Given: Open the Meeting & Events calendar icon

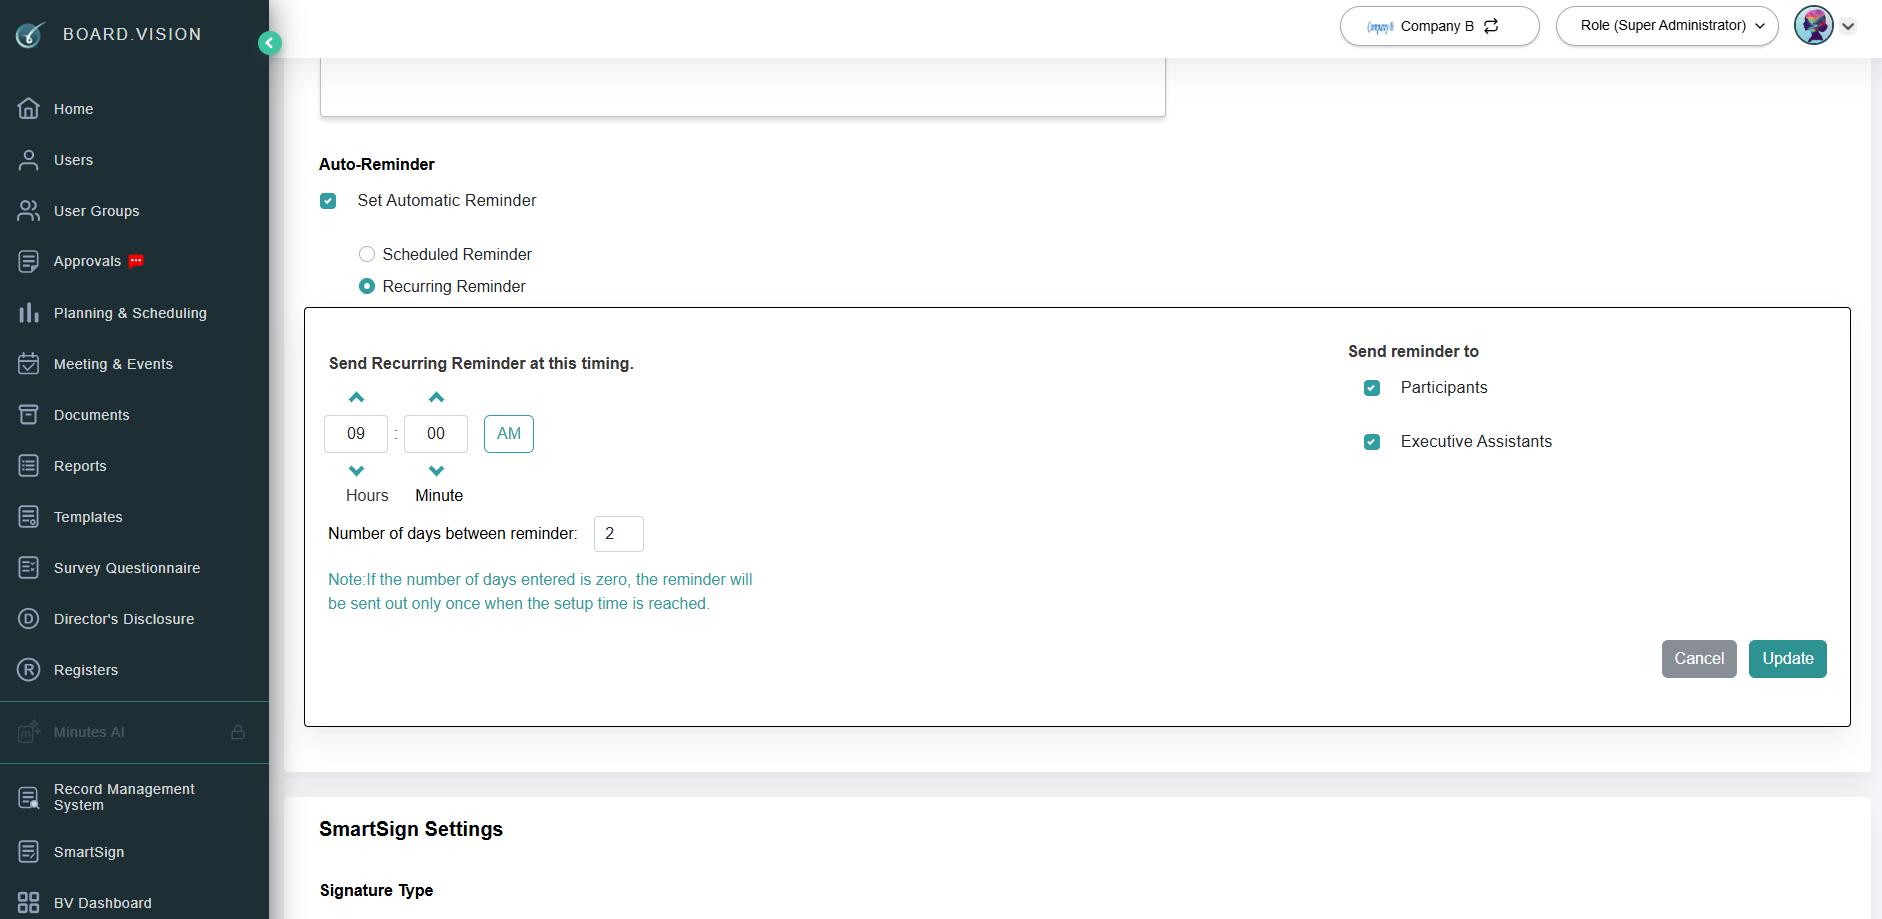Looking at the screenshot, I should tap(29, 364).
